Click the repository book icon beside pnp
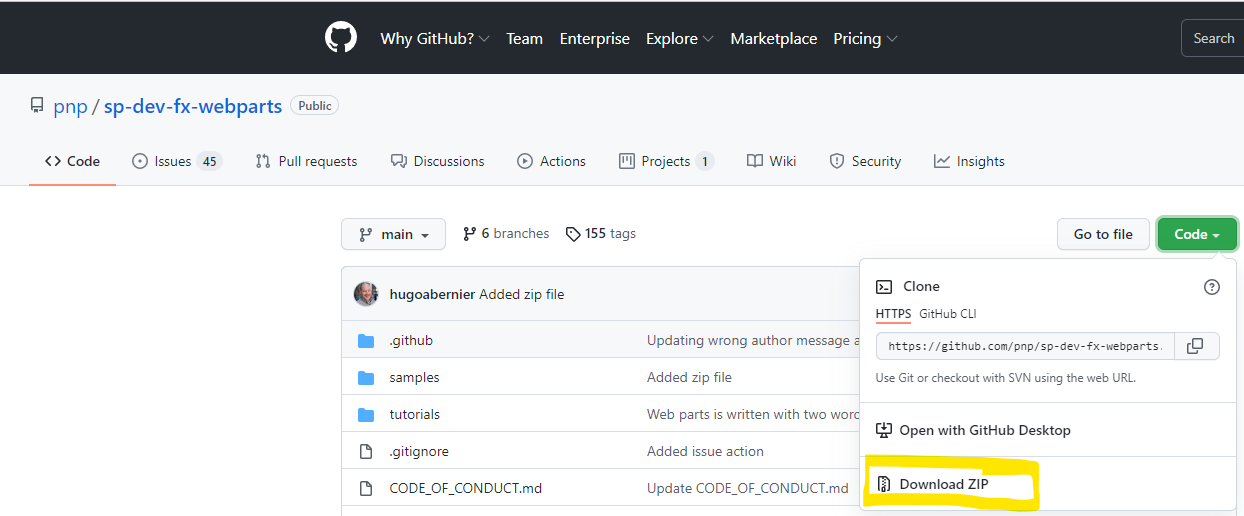 coord(37,106)
